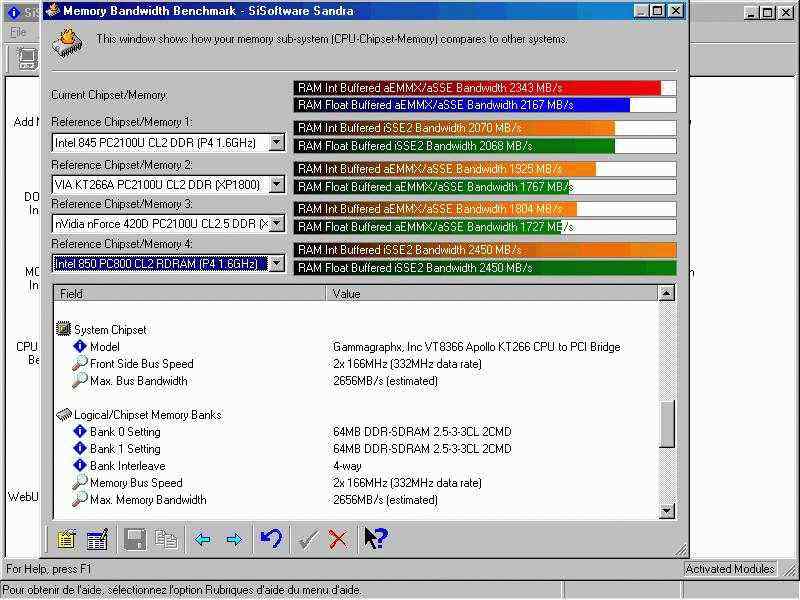Click the orange RAM Int Buffered iSSE2 2450 MB/s bar
The width and height of the screenshot is (800, 600).
[x=485, y=249]
